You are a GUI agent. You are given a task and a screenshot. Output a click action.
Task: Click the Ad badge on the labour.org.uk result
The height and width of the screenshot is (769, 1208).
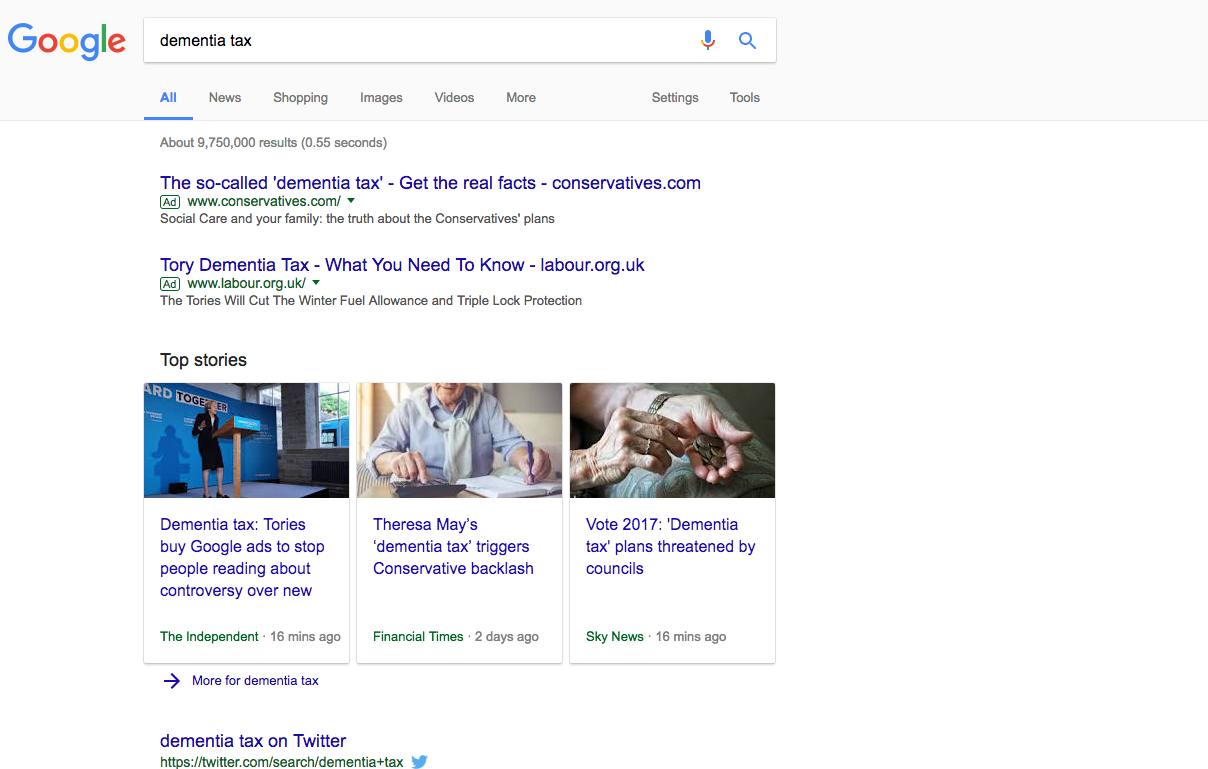pos(170,283)
